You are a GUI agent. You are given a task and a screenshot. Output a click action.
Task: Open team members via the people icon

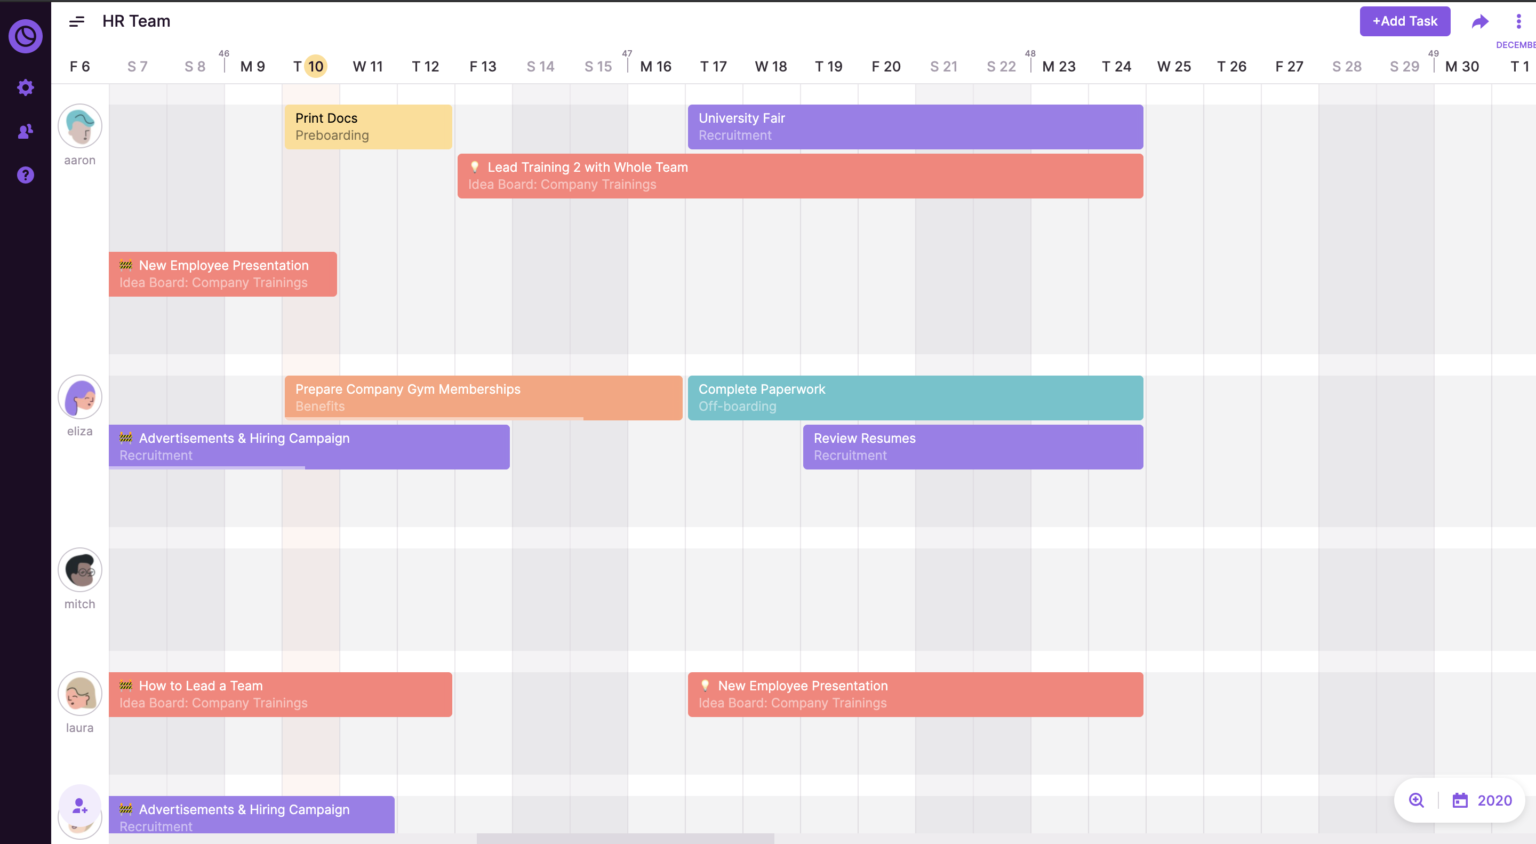pos(25,131)
